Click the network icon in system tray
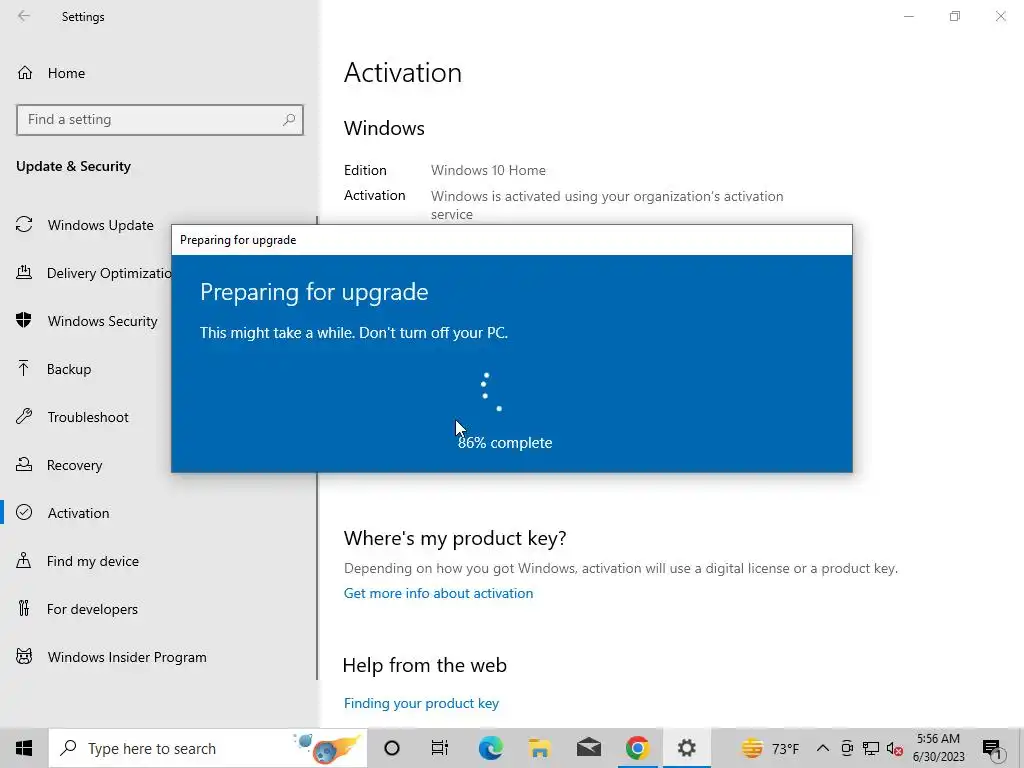This screenshot has width=1024, height=768. tap(871, 748)
